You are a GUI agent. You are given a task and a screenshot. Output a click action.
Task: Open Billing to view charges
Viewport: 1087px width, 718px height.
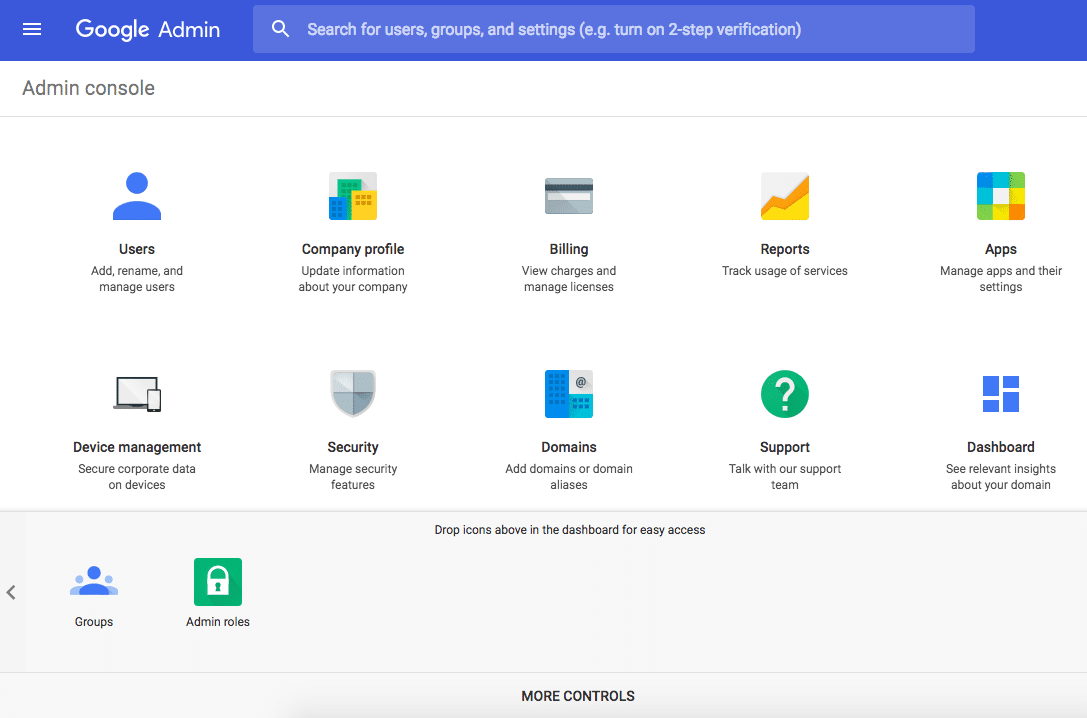pos(569,196)
